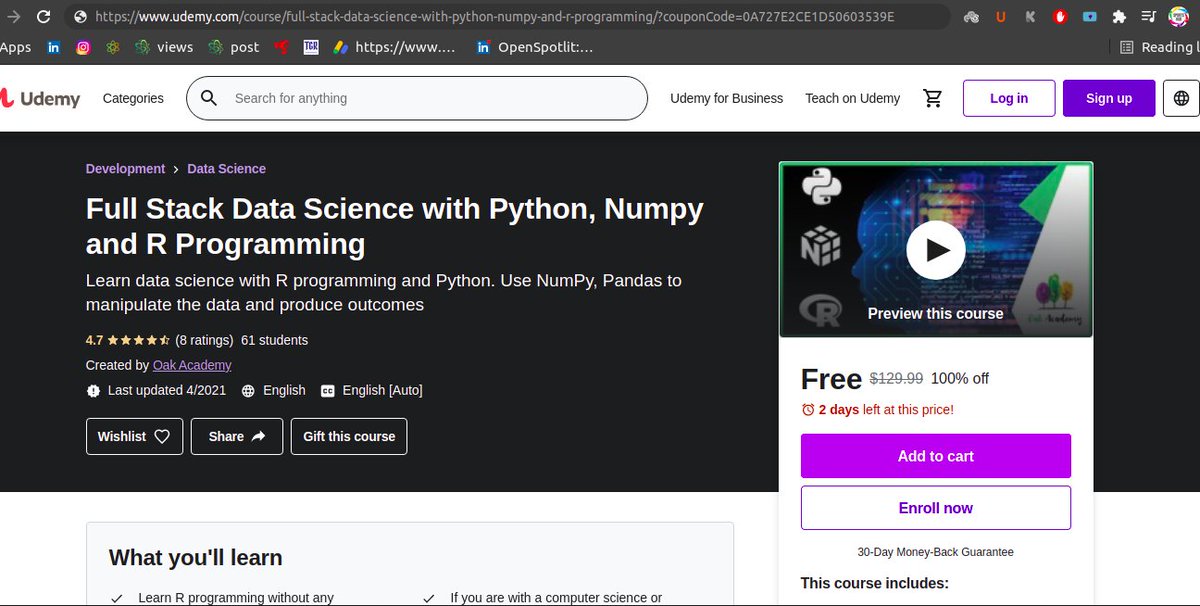Click the 'English [Auto]' captions label
1200x606 pixels.
tap(382, 390)
